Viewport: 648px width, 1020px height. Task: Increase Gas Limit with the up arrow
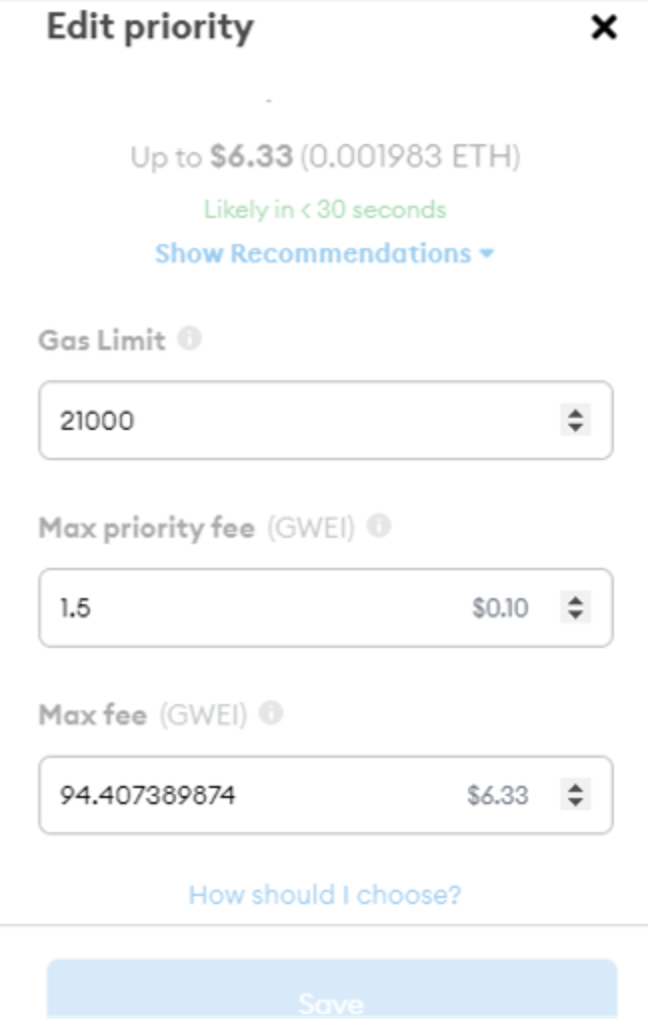575,413
